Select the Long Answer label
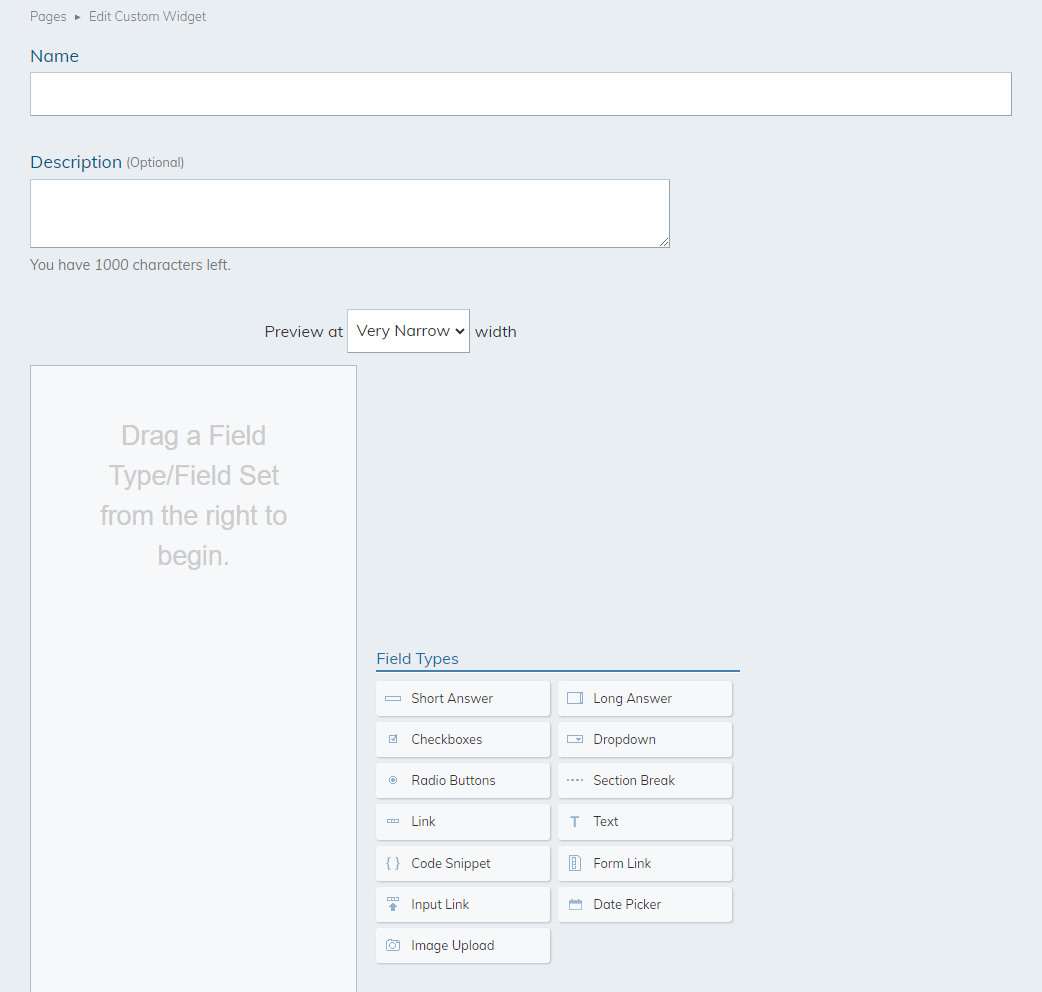This screenshot has height=992, width=1042. point(633,698)
